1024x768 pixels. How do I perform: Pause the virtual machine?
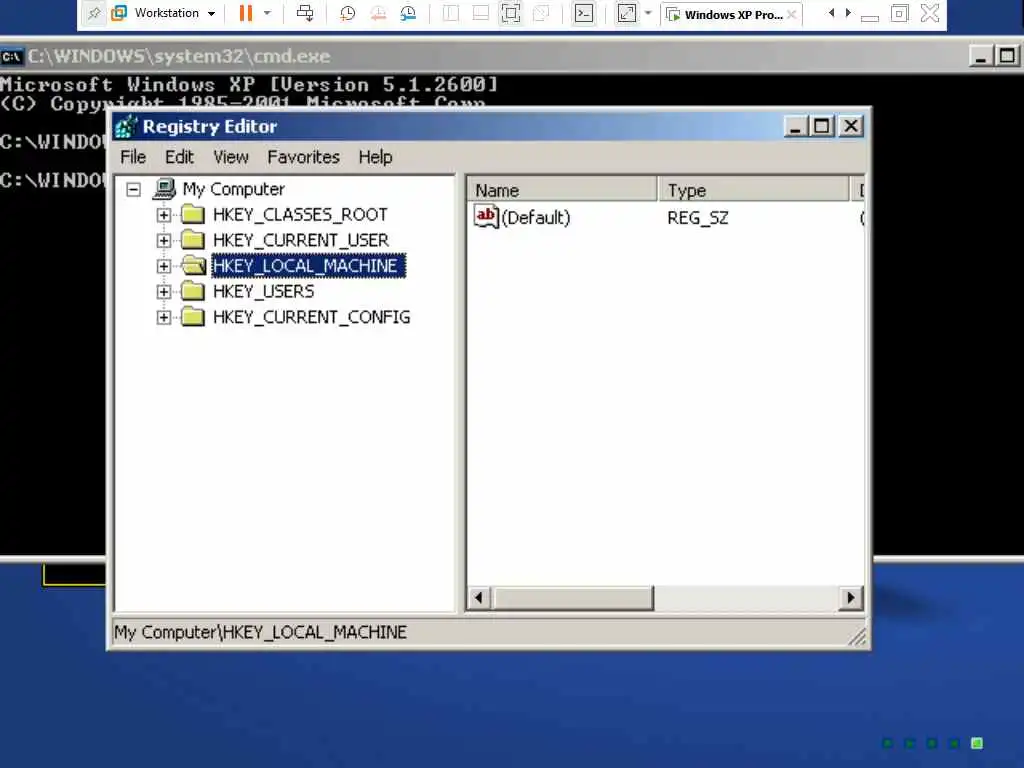tap(246, 13)
